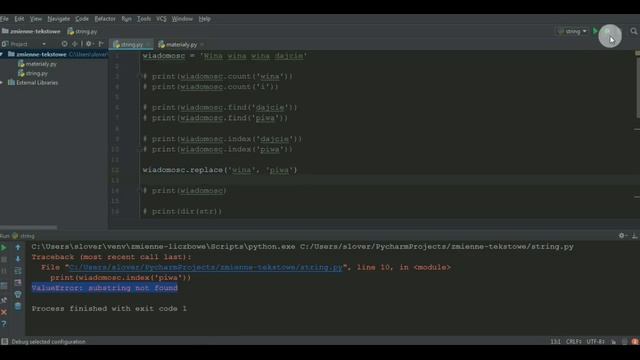Collapse the zmienne-tekstowe project folder

[x=2, y=54]
